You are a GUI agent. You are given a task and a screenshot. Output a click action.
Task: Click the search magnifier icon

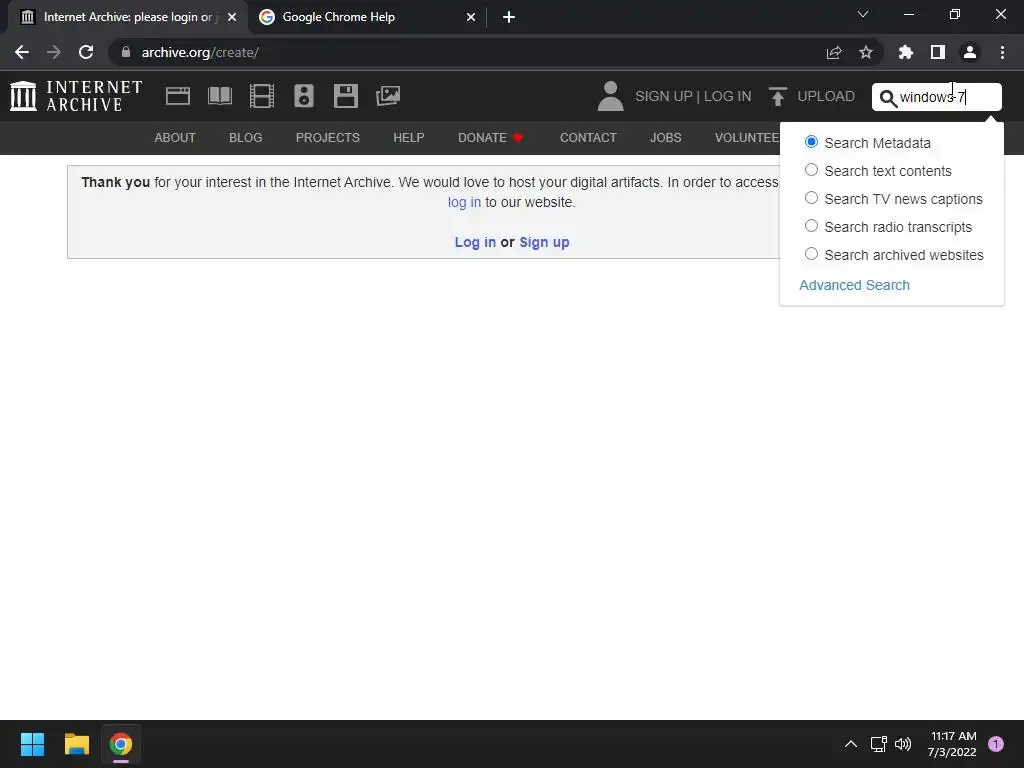point(888,98)
